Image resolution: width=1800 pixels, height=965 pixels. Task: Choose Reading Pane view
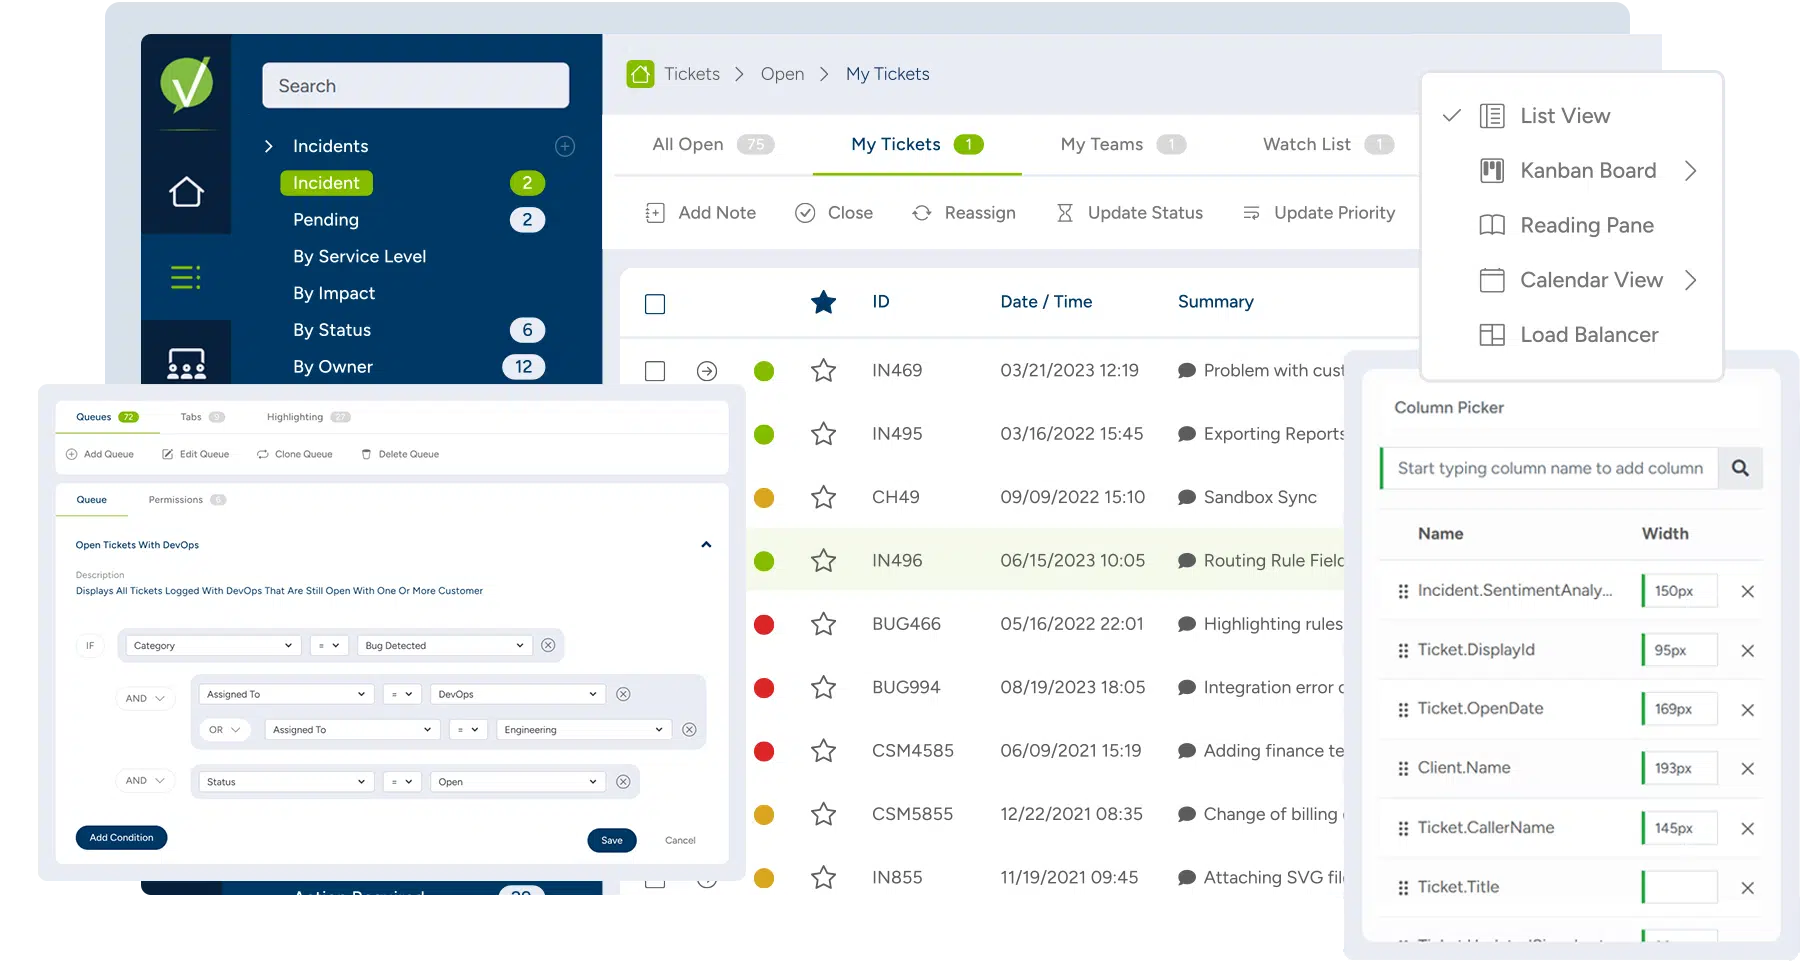(1566, 226)
